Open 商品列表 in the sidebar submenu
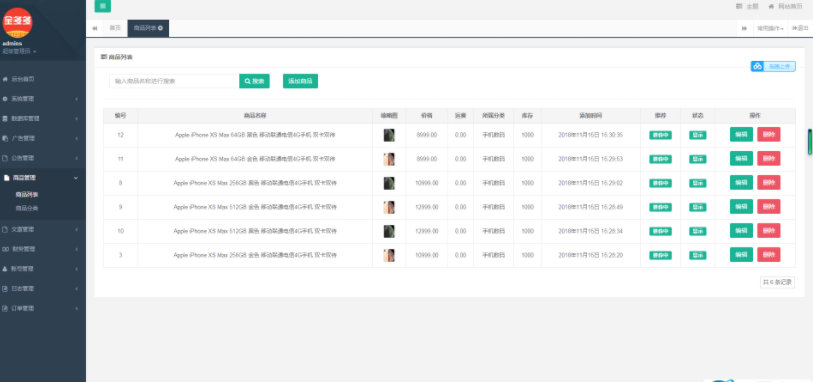813x382 pixels. coord(26,195)
